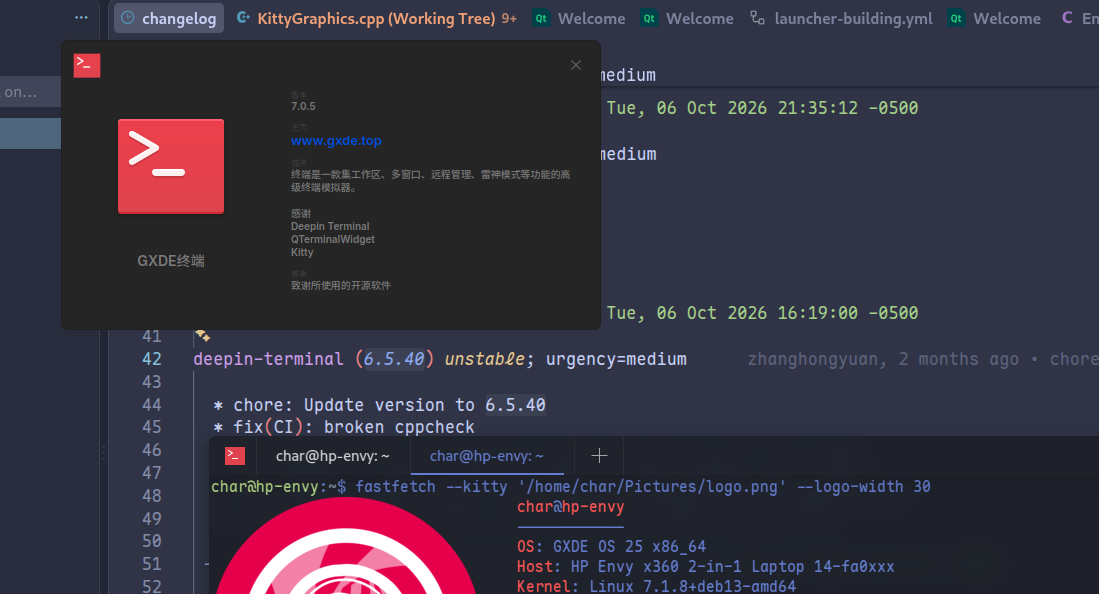
Task: Click the OS: GXDE OS 25 line
Action: (612, 546)
